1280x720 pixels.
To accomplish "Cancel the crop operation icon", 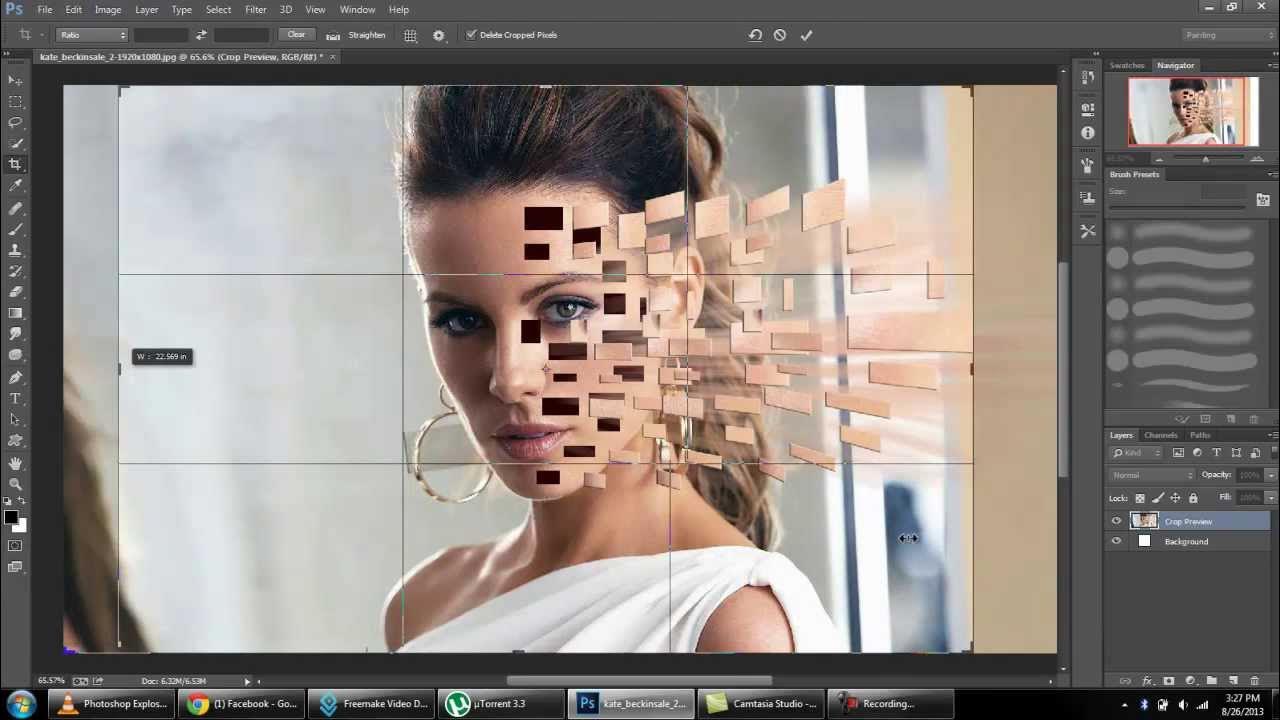I will point(780,35).
